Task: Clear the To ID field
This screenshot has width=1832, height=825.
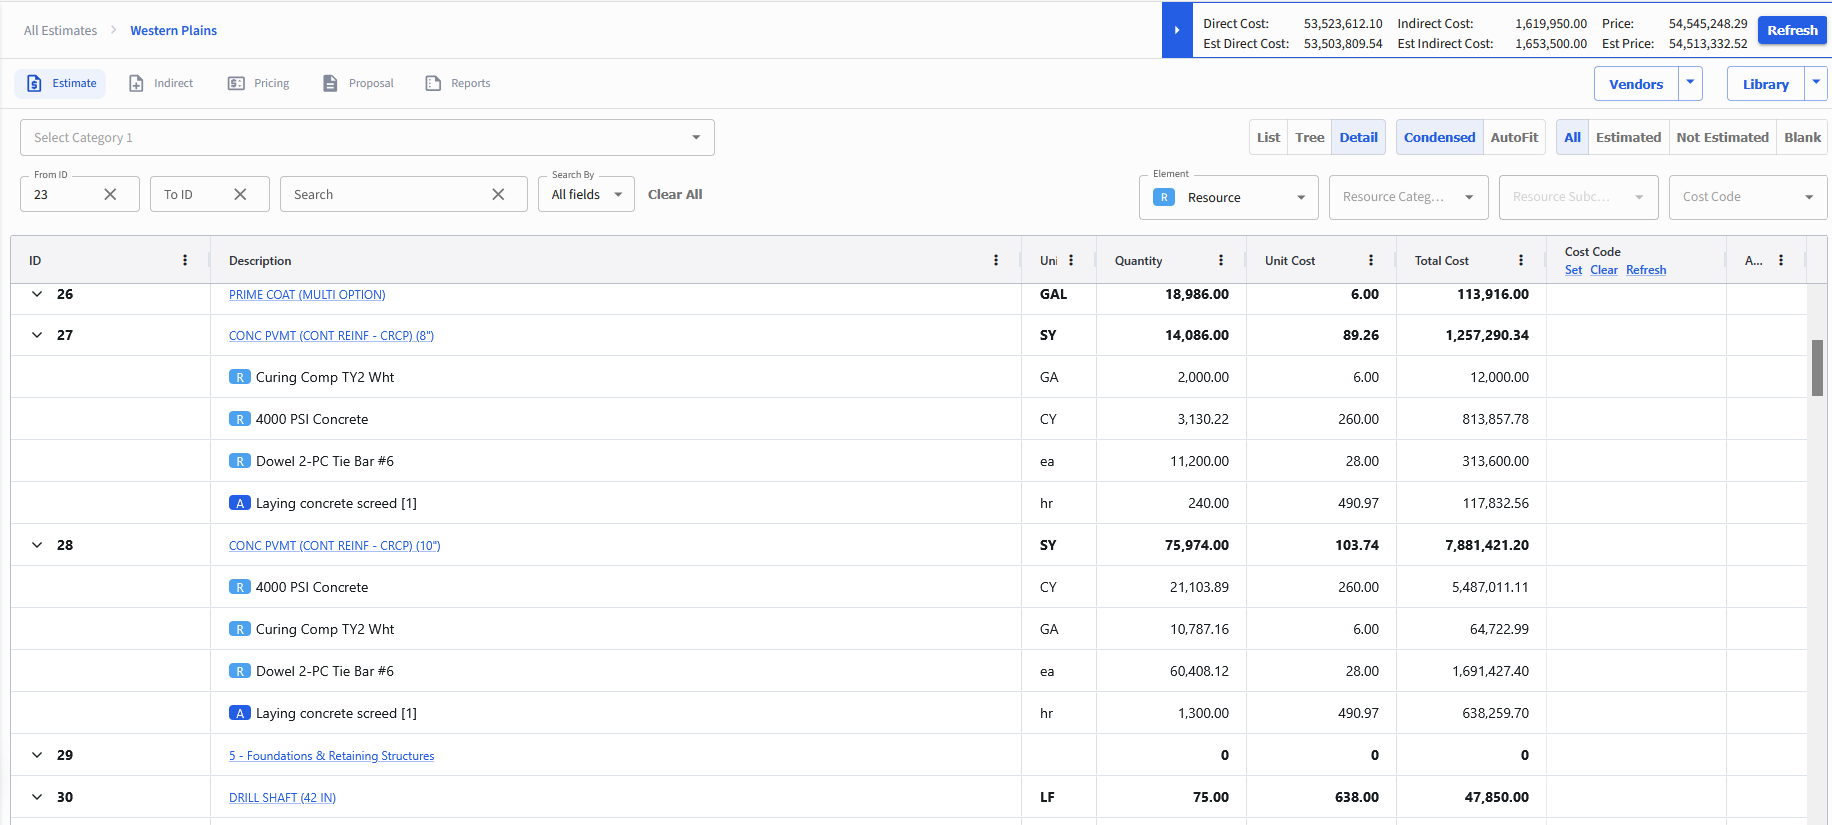Action: 240,194
